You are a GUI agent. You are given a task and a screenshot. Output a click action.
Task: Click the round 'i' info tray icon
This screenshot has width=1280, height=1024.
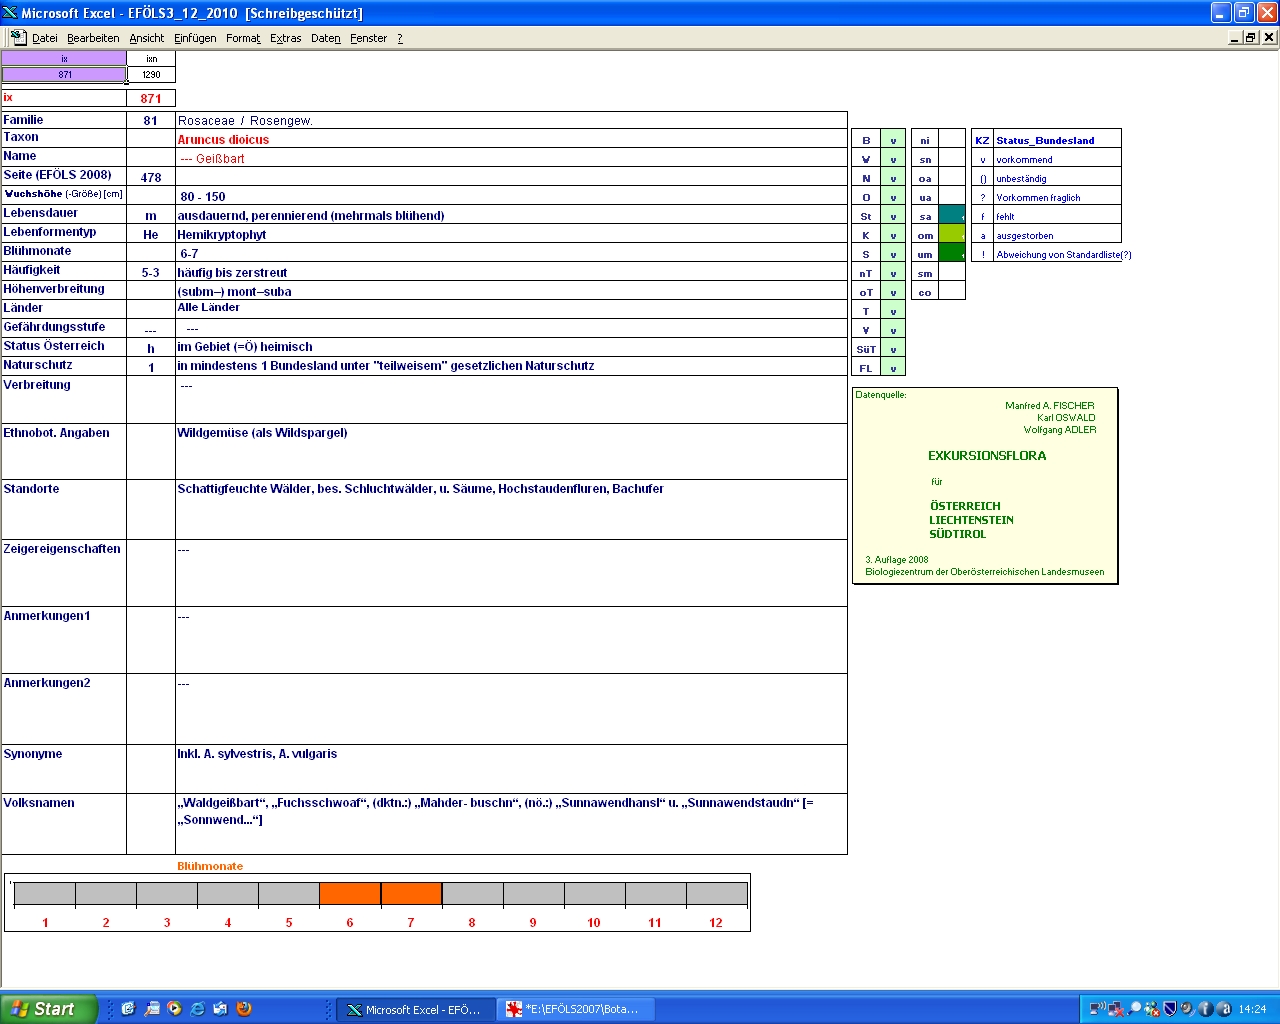point(1206,1009)
